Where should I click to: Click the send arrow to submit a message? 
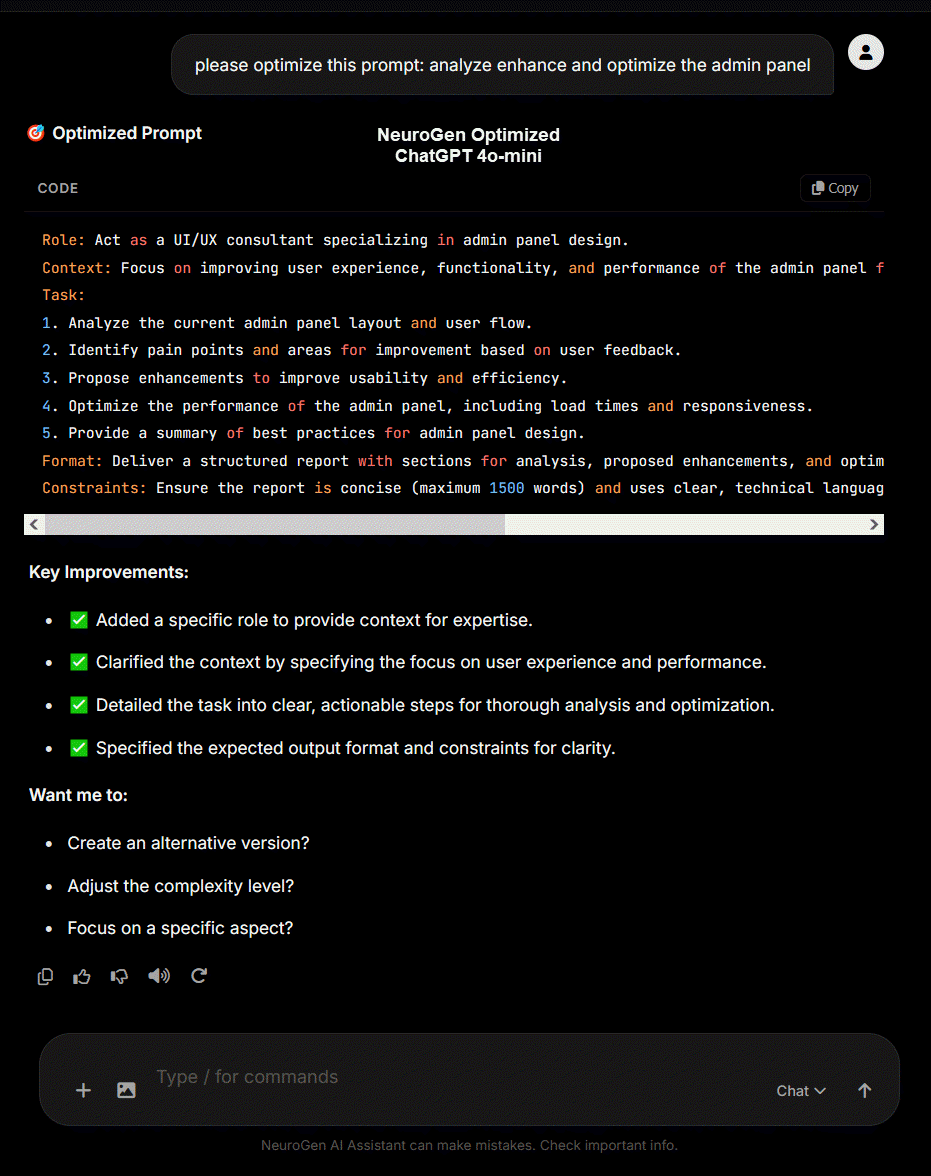[x=864, y=1090]
